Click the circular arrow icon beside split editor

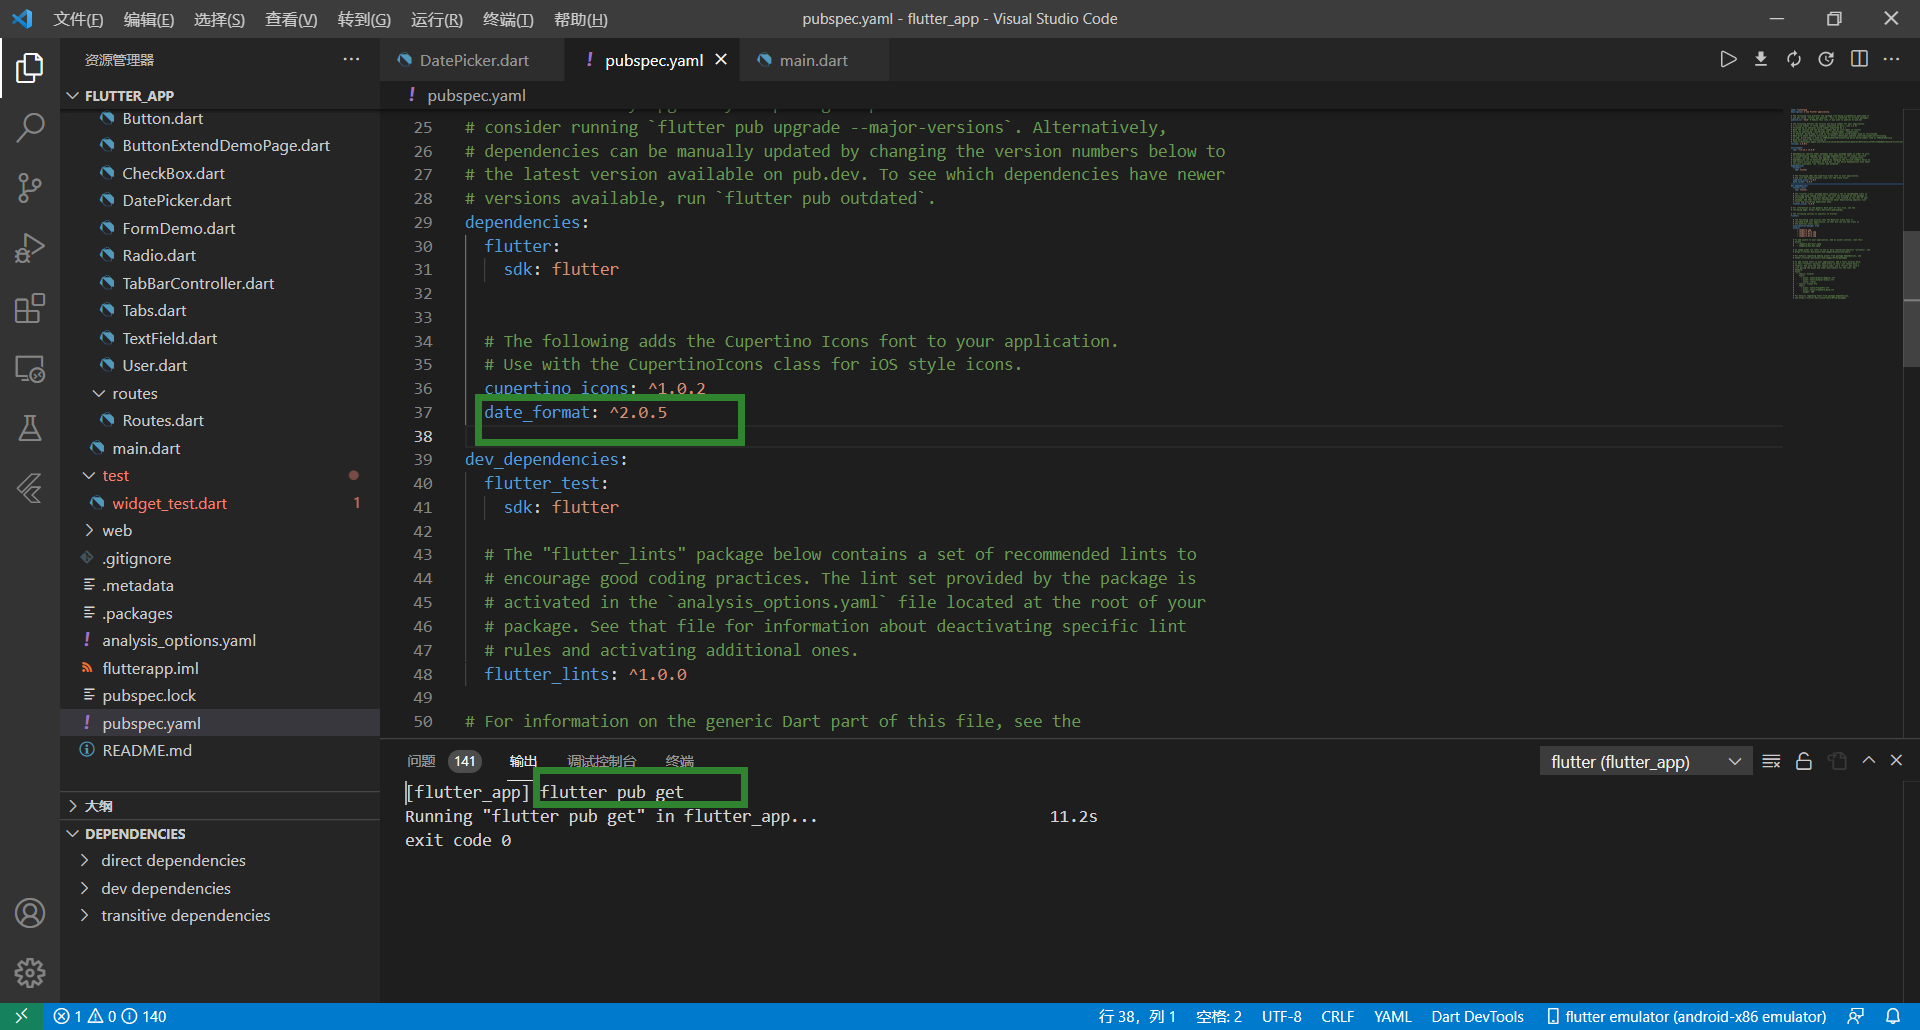tap(1826, 59)
